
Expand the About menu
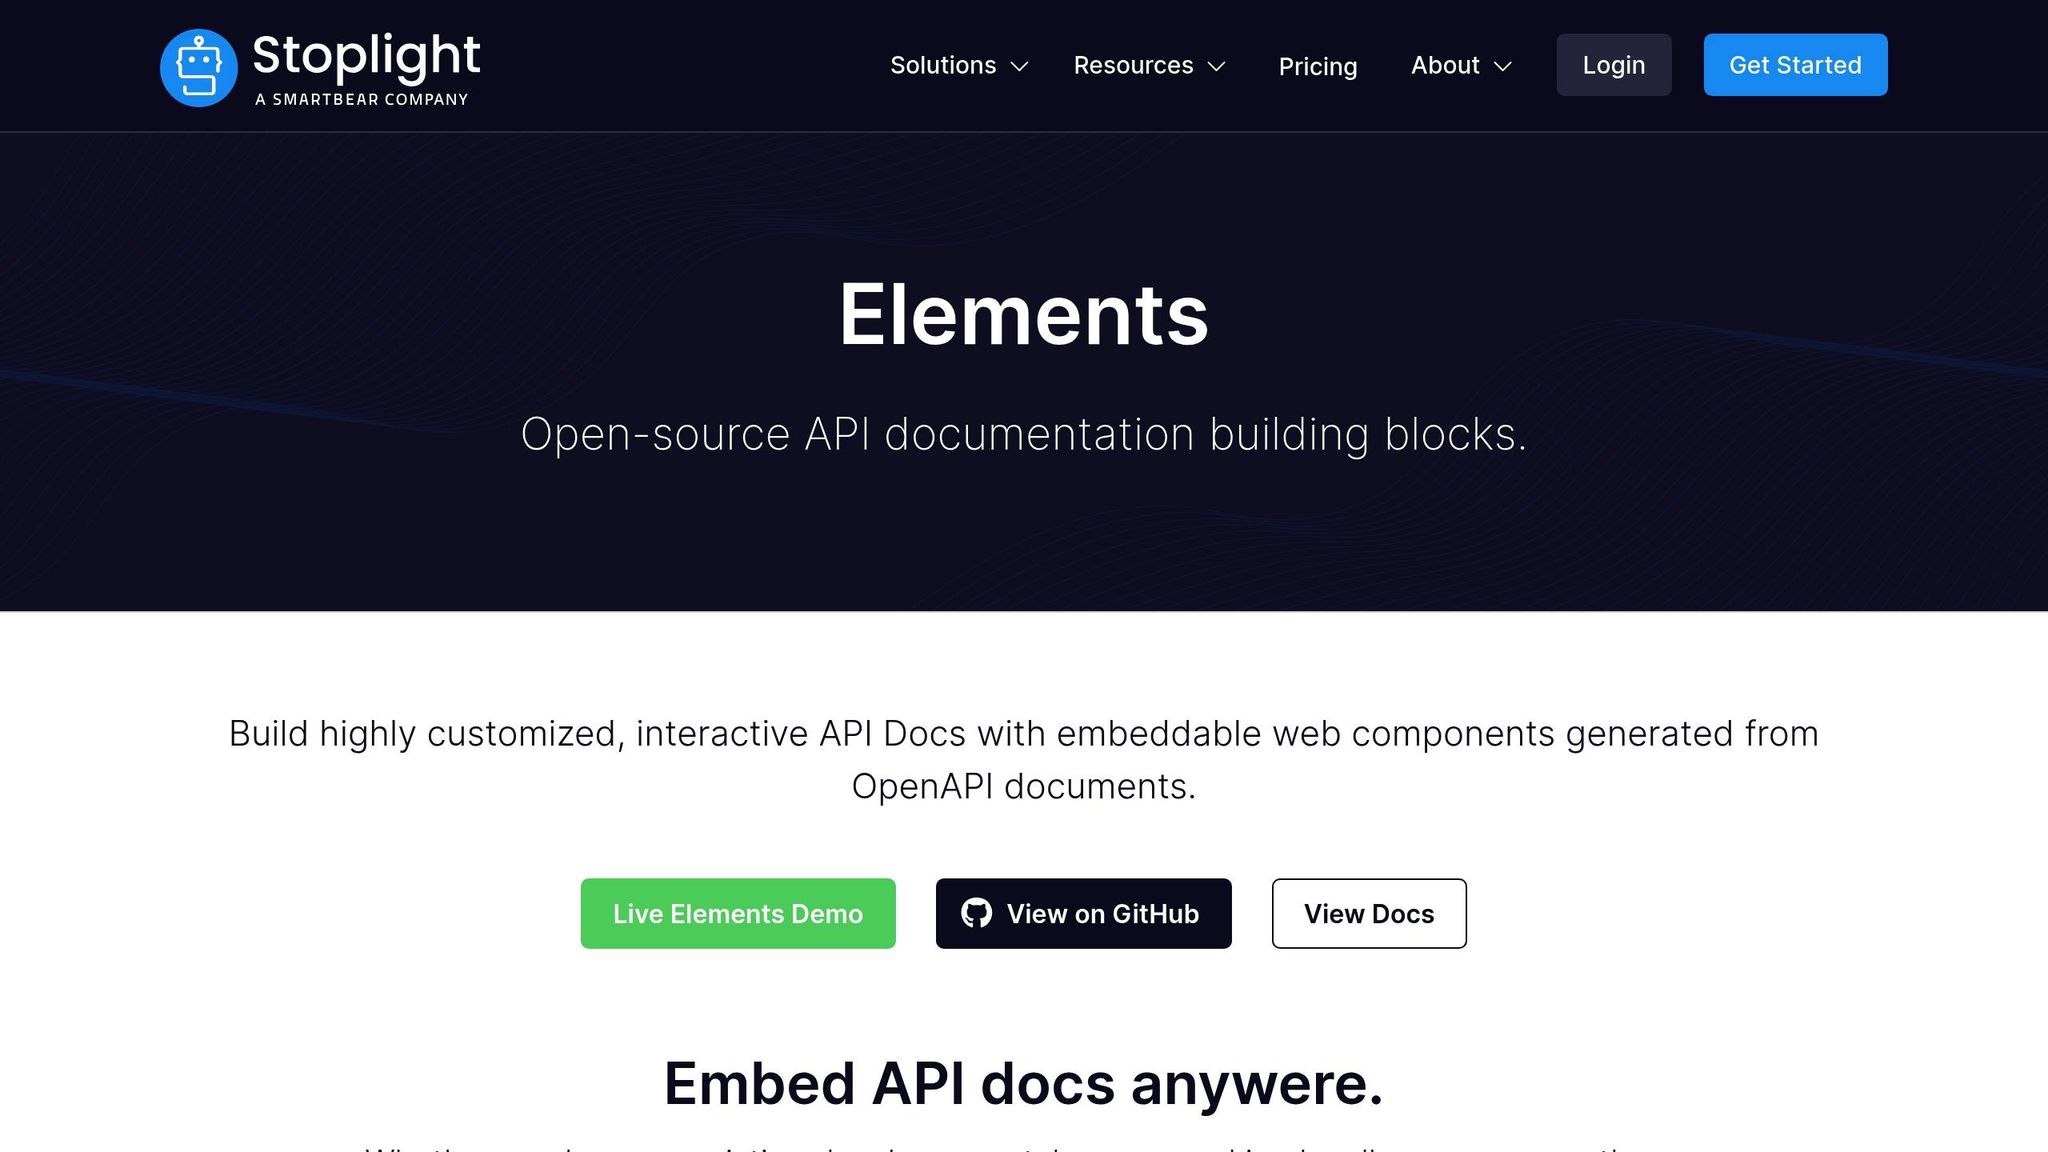(1461, 66)
